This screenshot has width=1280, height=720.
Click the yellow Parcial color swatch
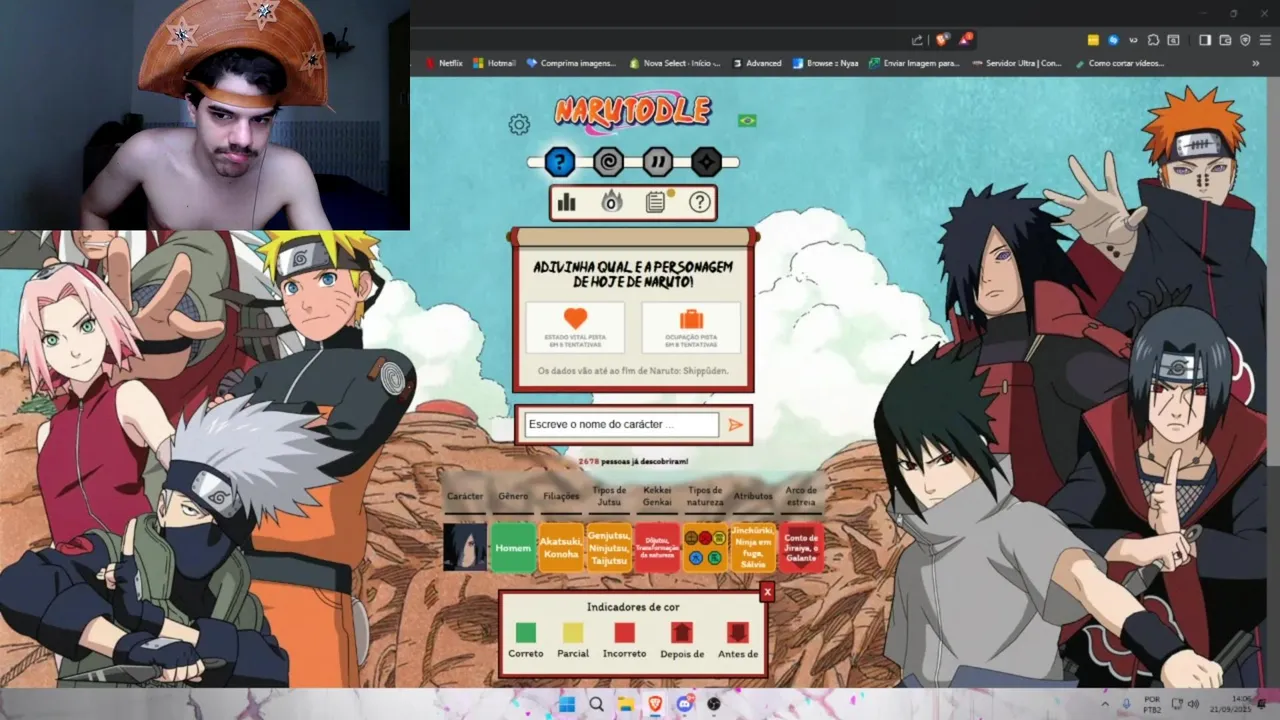point(573,632)
